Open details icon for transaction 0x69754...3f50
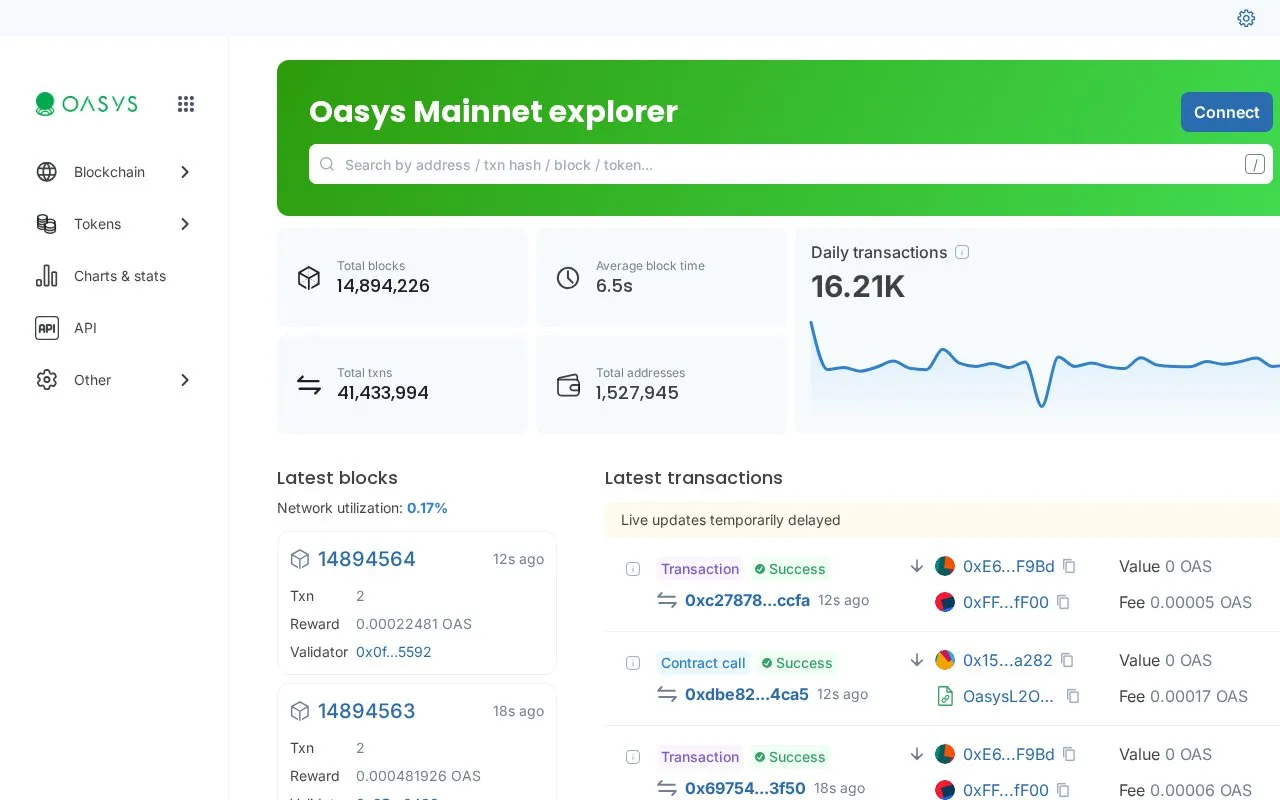1280x800 pixels. coord(633,757)
